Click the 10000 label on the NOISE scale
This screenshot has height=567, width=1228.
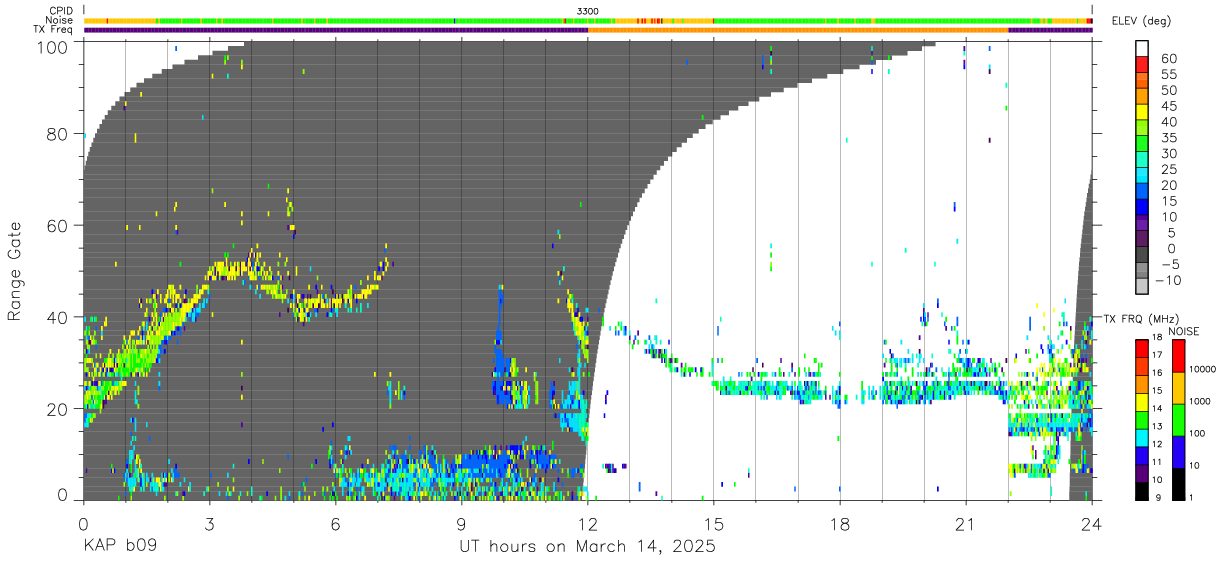[x=1203, y=370]
